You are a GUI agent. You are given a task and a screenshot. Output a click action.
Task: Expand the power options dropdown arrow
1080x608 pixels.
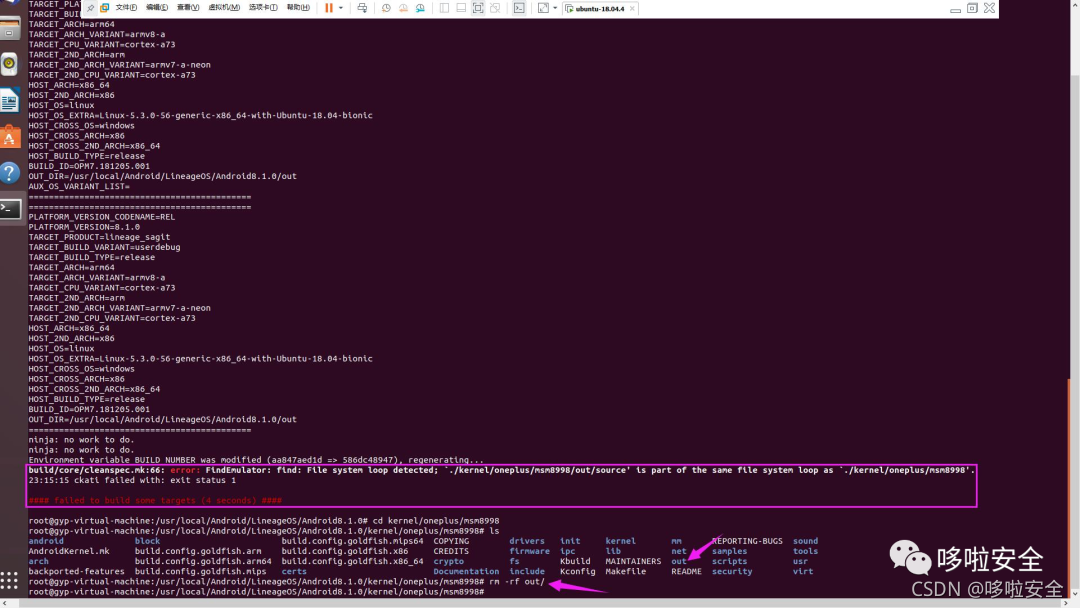pyautogui.click(x=341, y=8)
